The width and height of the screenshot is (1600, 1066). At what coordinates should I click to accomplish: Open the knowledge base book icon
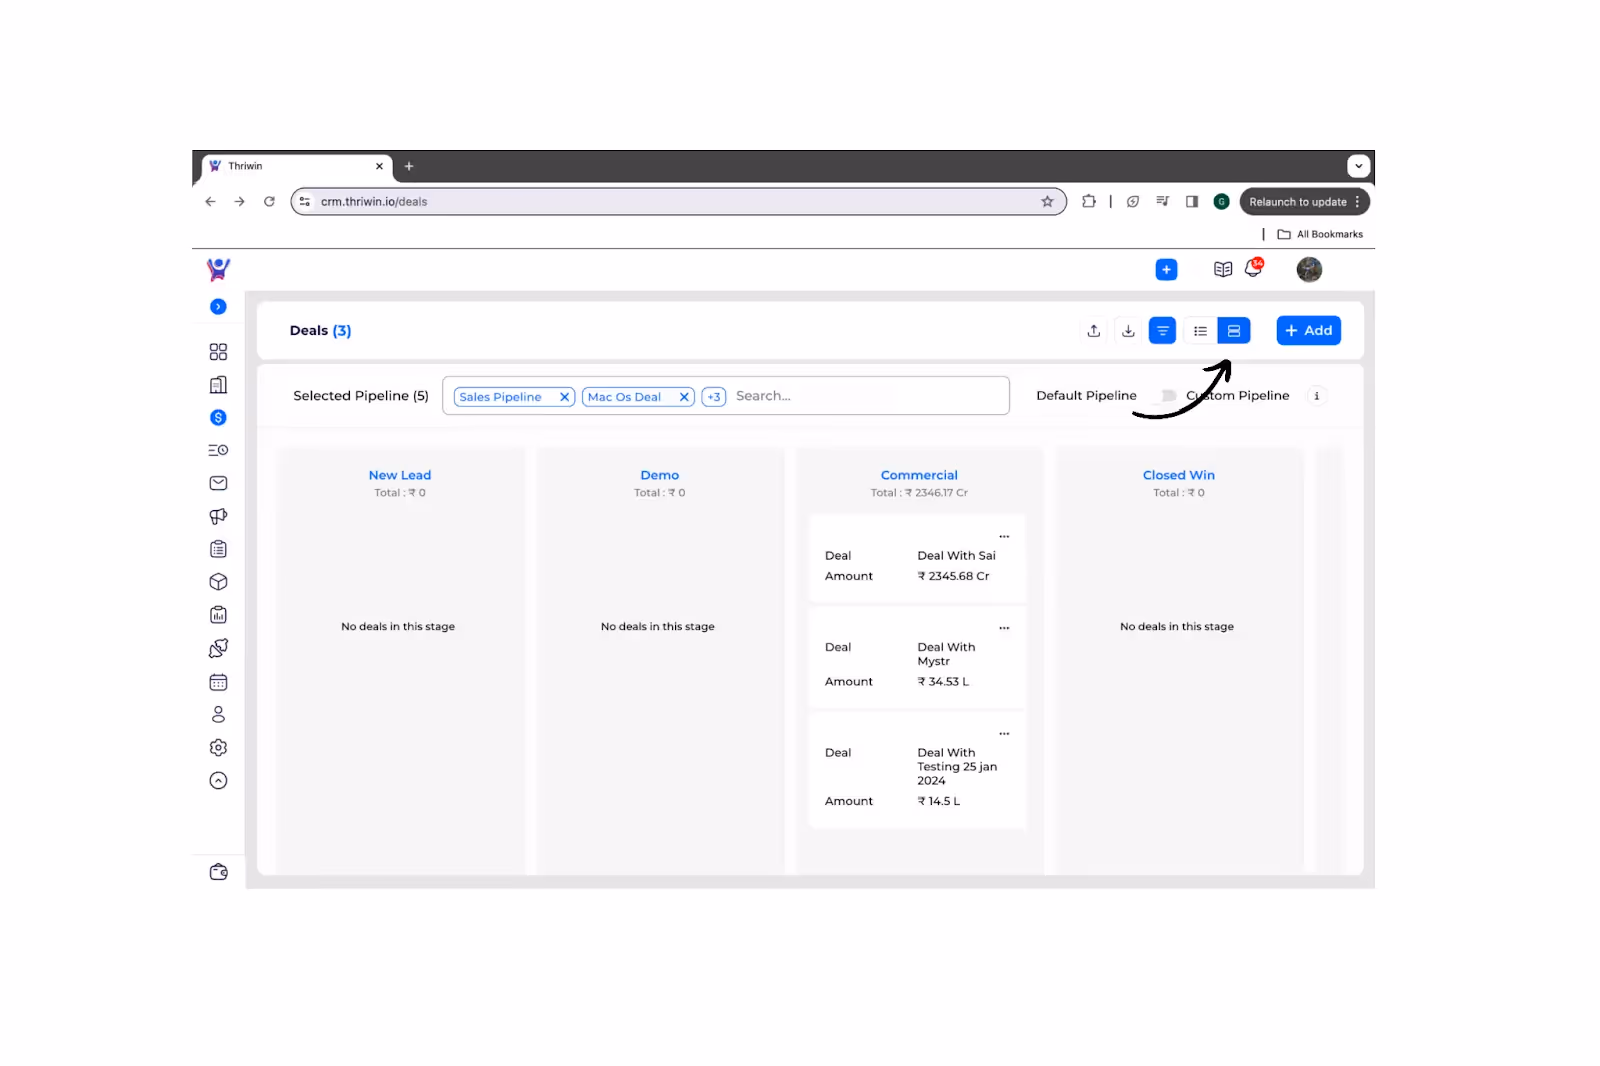click(1222, 270)
